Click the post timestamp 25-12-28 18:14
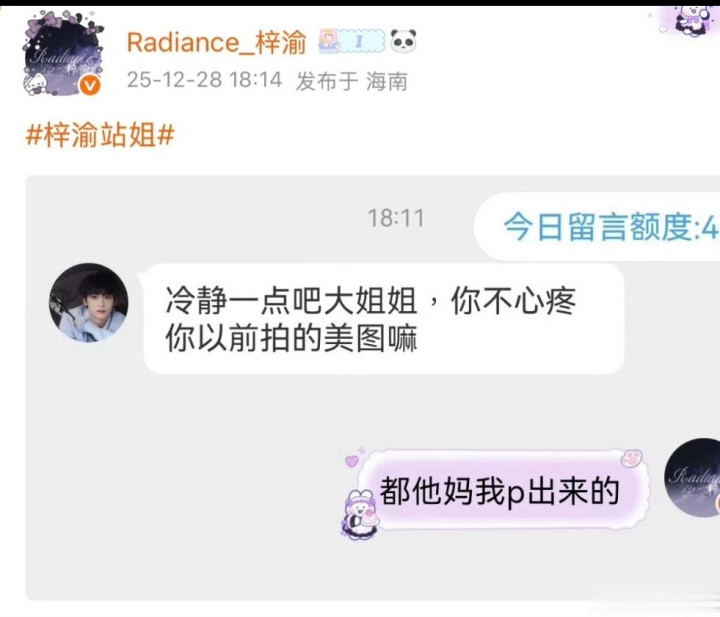The image size is (720, 617). coord(204,80)
